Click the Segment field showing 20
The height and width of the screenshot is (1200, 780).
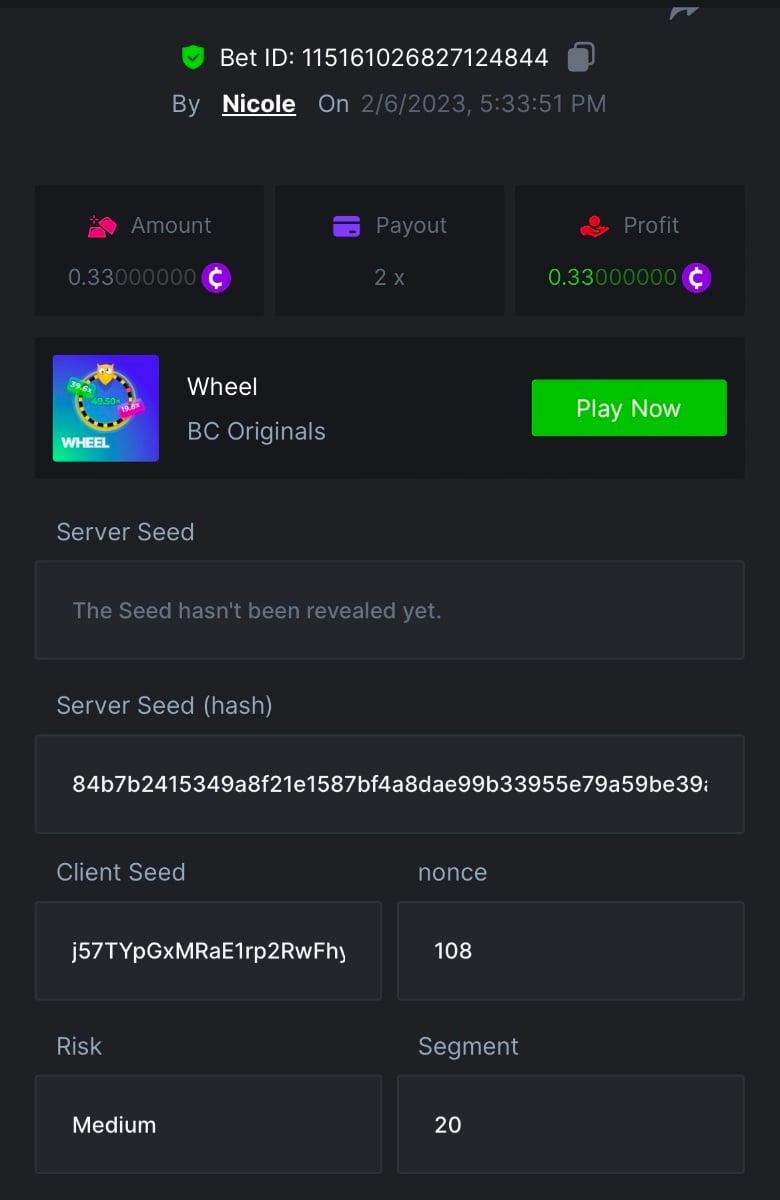click(570, 1124)
